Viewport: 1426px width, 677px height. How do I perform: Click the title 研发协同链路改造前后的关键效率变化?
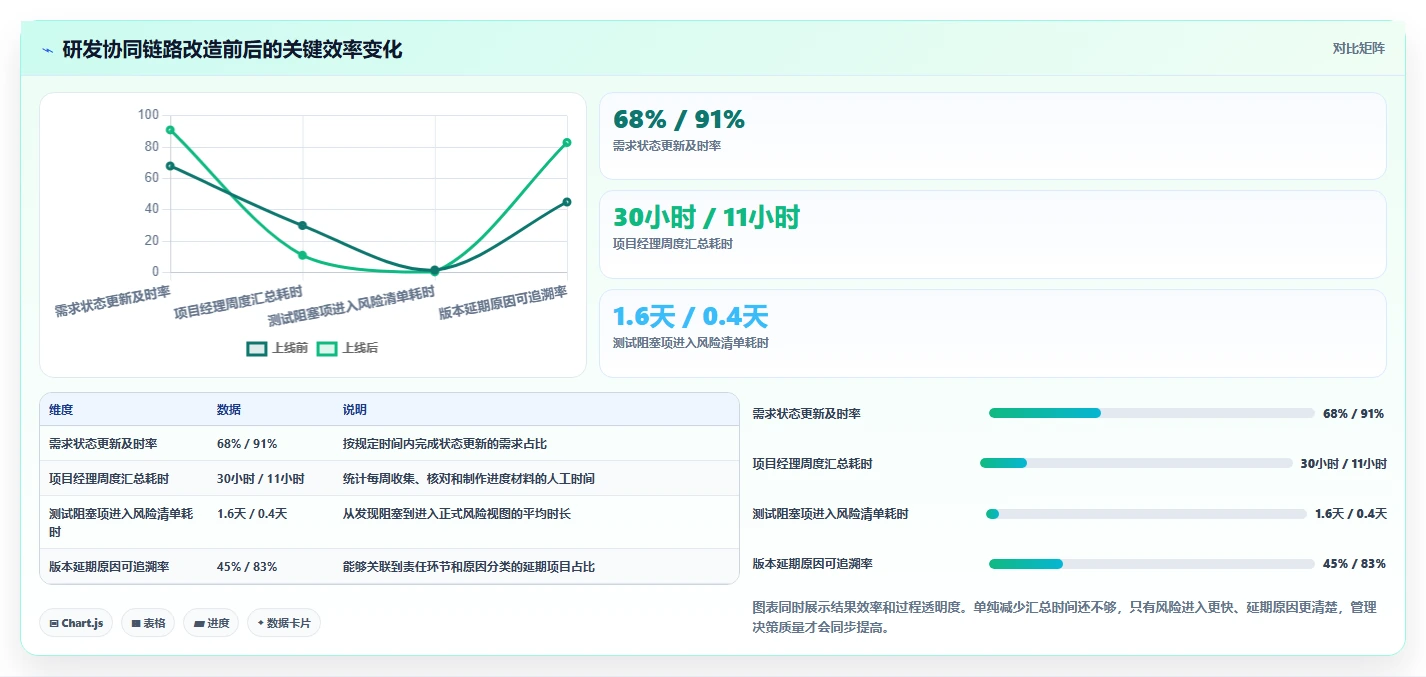coord(233,50)
